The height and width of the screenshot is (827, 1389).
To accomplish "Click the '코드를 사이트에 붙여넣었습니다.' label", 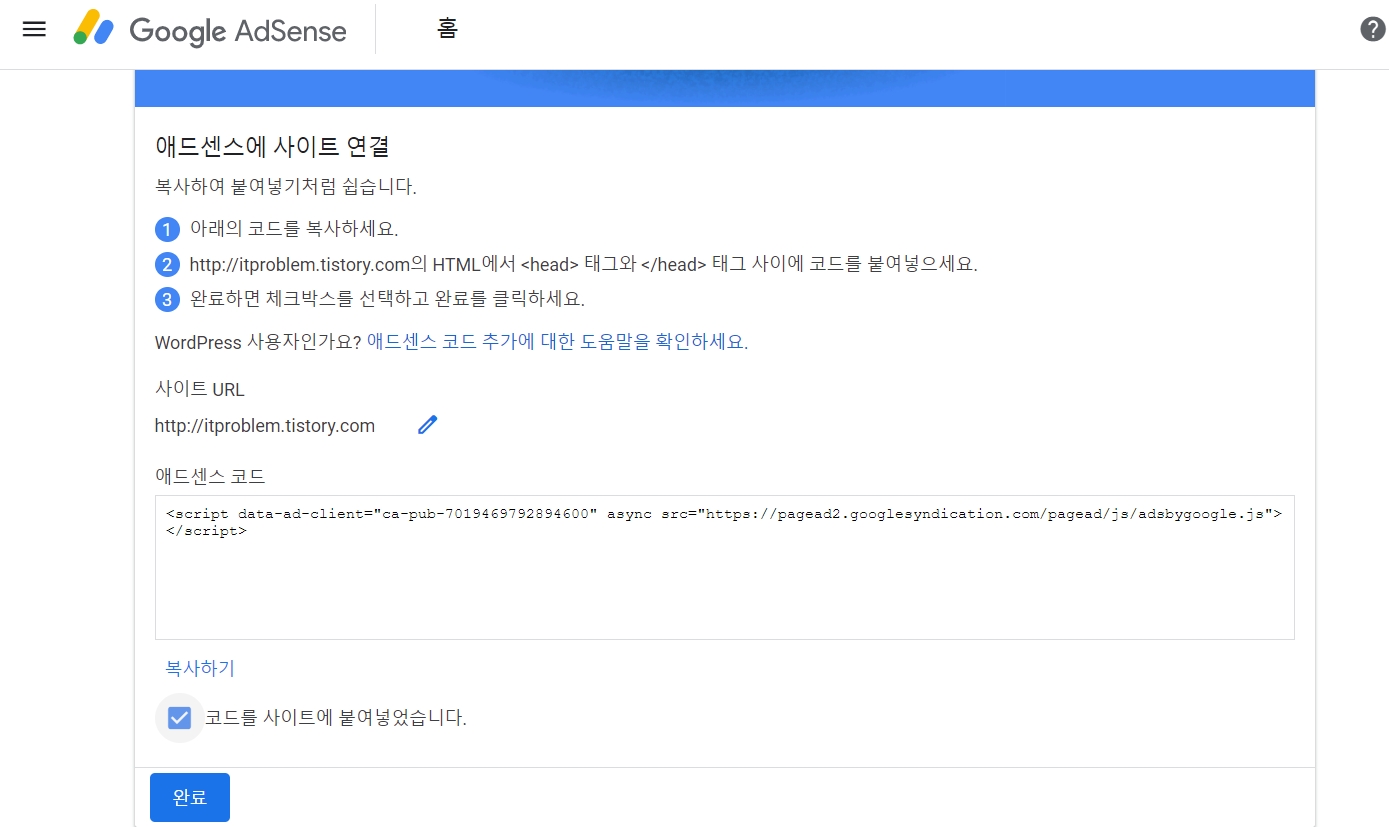I will pos(336,717).
